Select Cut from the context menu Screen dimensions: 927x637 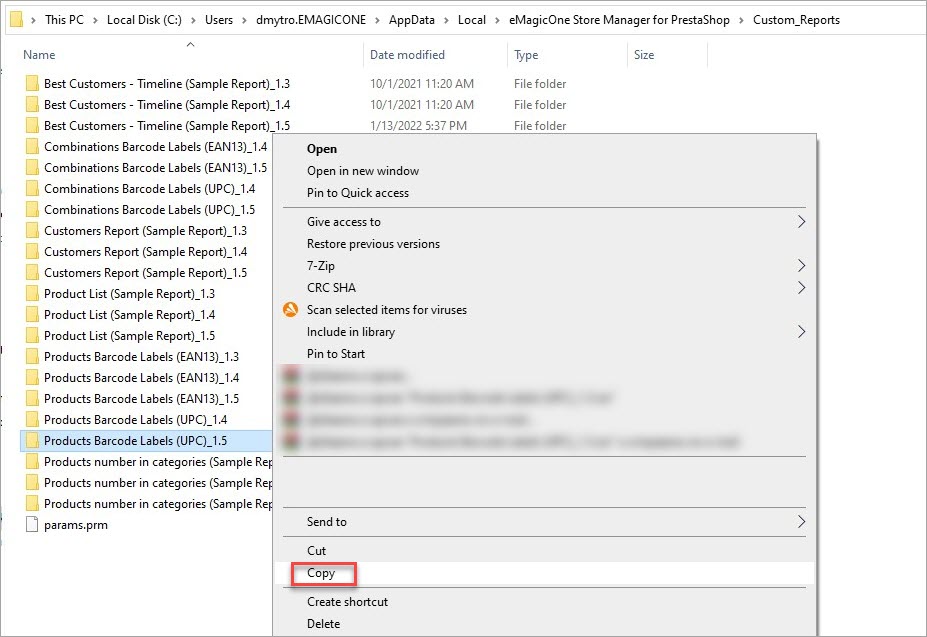316,551
